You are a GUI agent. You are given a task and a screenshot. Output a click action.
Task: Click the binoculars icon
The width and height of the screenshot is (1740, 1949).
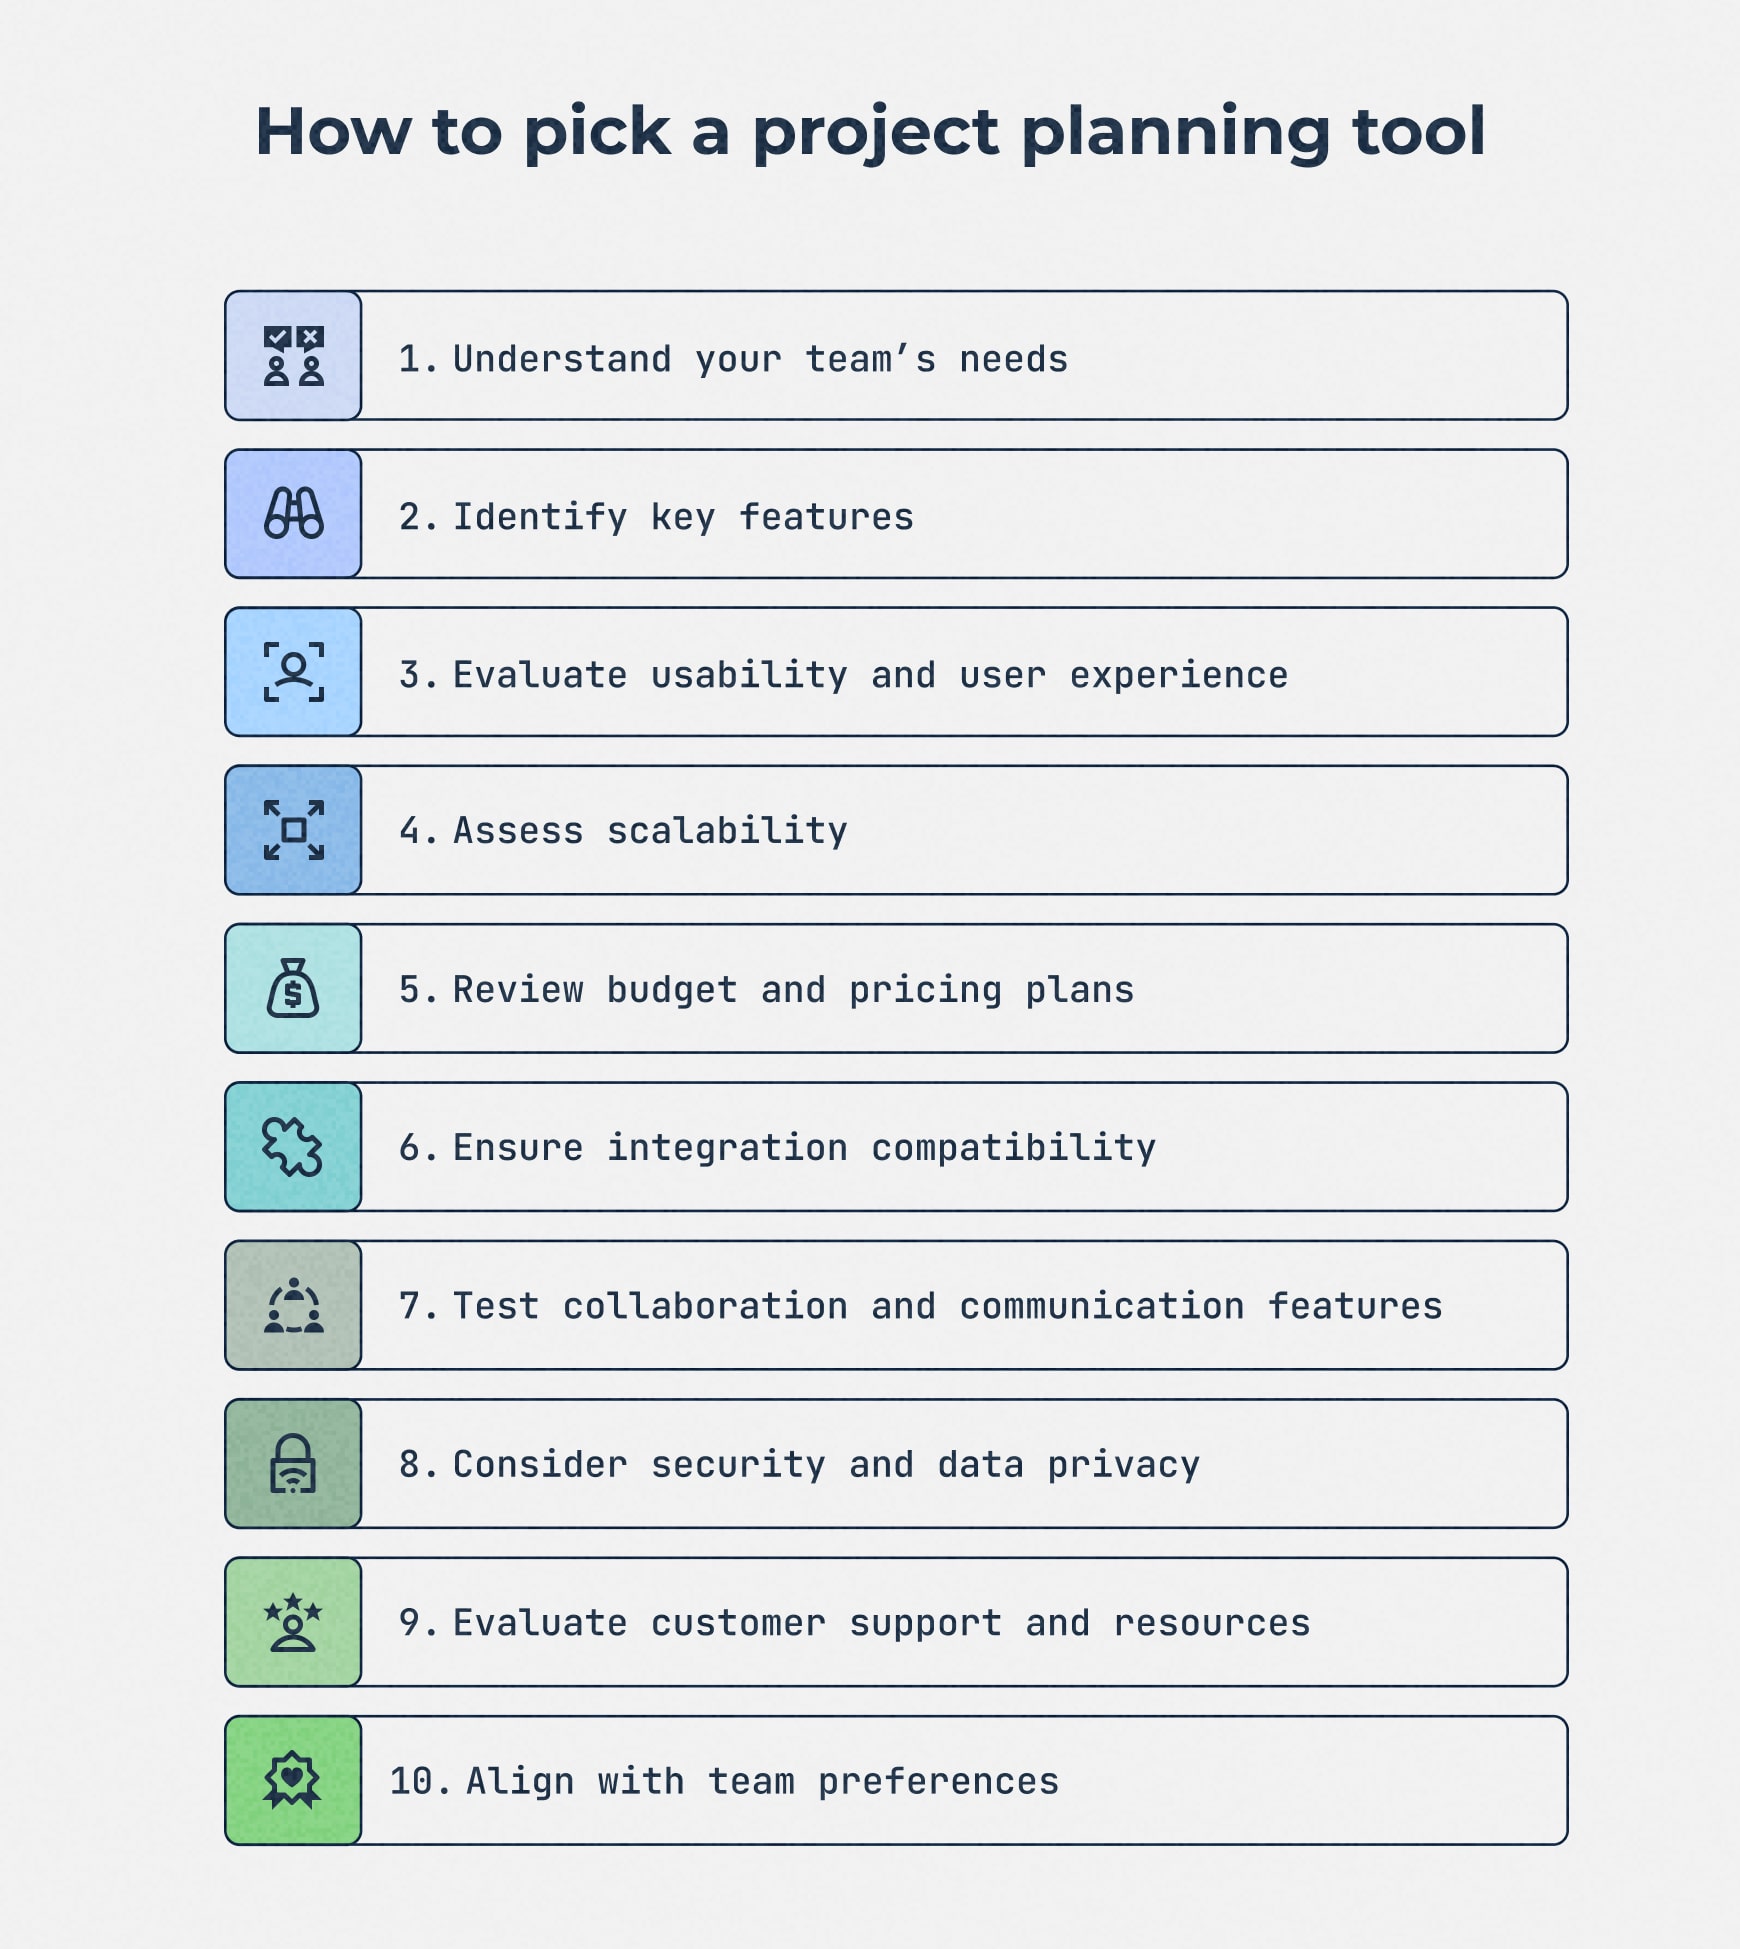[x=293, y=514]
